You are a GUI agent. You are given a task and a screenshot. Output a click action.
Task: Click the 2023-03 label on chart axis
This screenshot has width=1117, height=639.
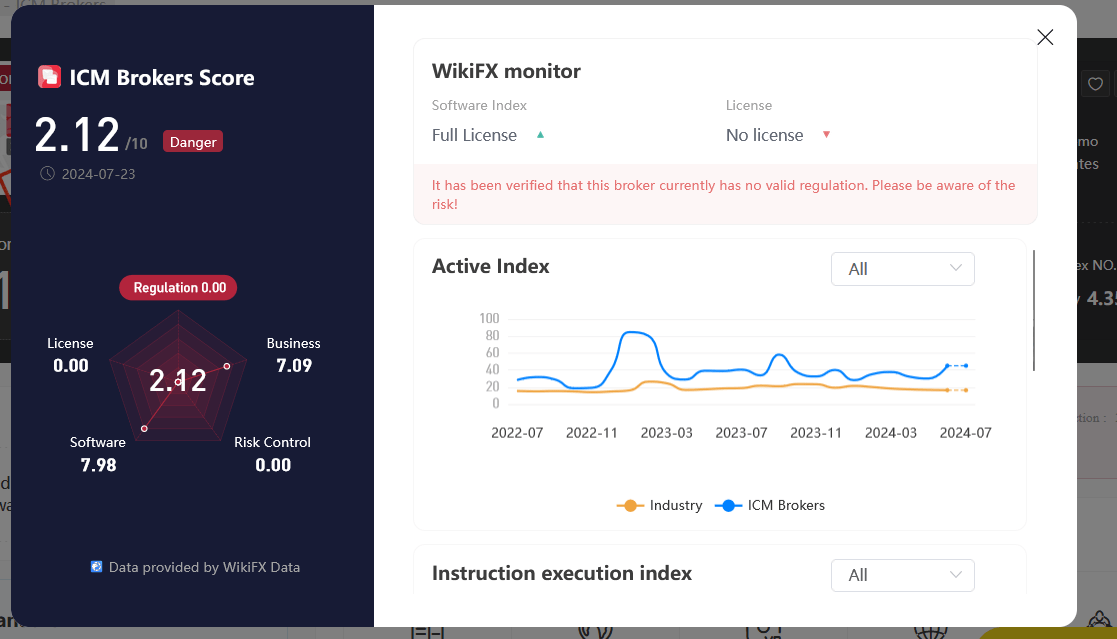click(666, 433)
